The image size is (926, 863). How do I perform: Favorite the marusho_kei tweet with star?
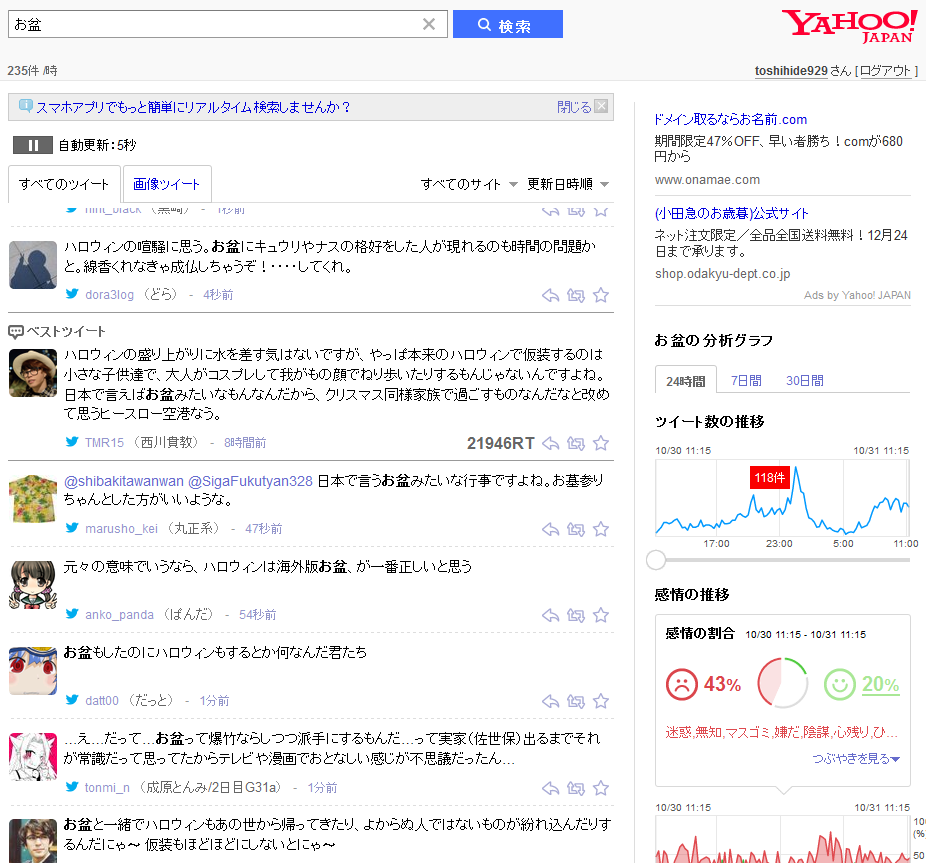[x=601, y=529]
